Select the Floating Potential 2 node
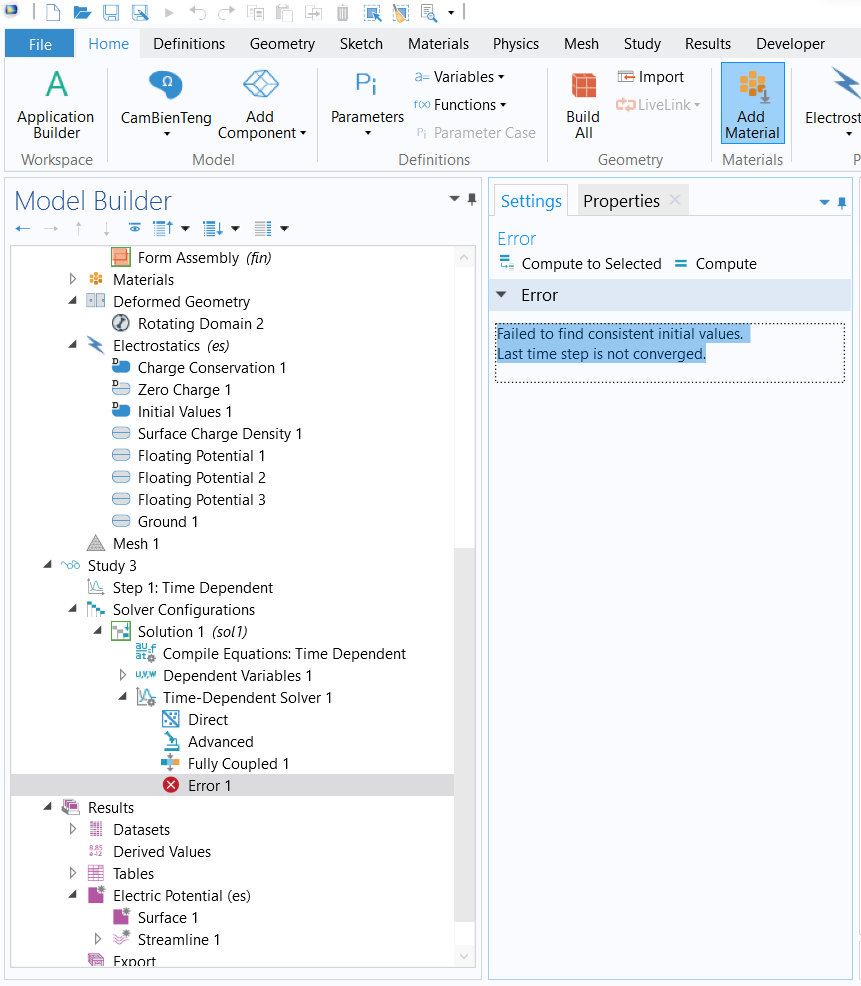Viewport: 861px width, 986px height. 201,477
